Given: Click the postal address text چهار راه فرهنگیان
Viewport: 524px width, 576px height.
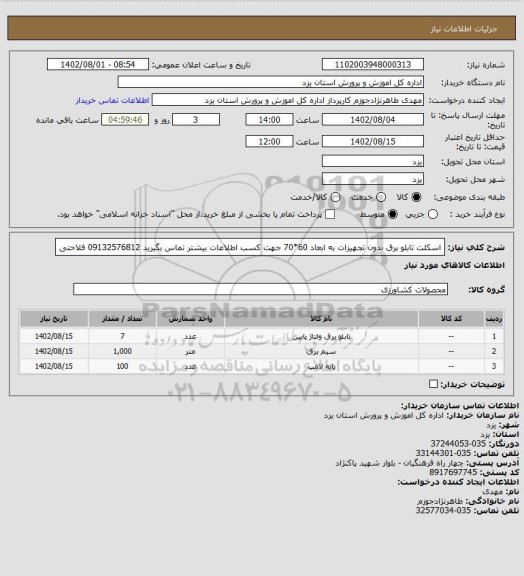Looking at the screenshot, I should [435, 463].
